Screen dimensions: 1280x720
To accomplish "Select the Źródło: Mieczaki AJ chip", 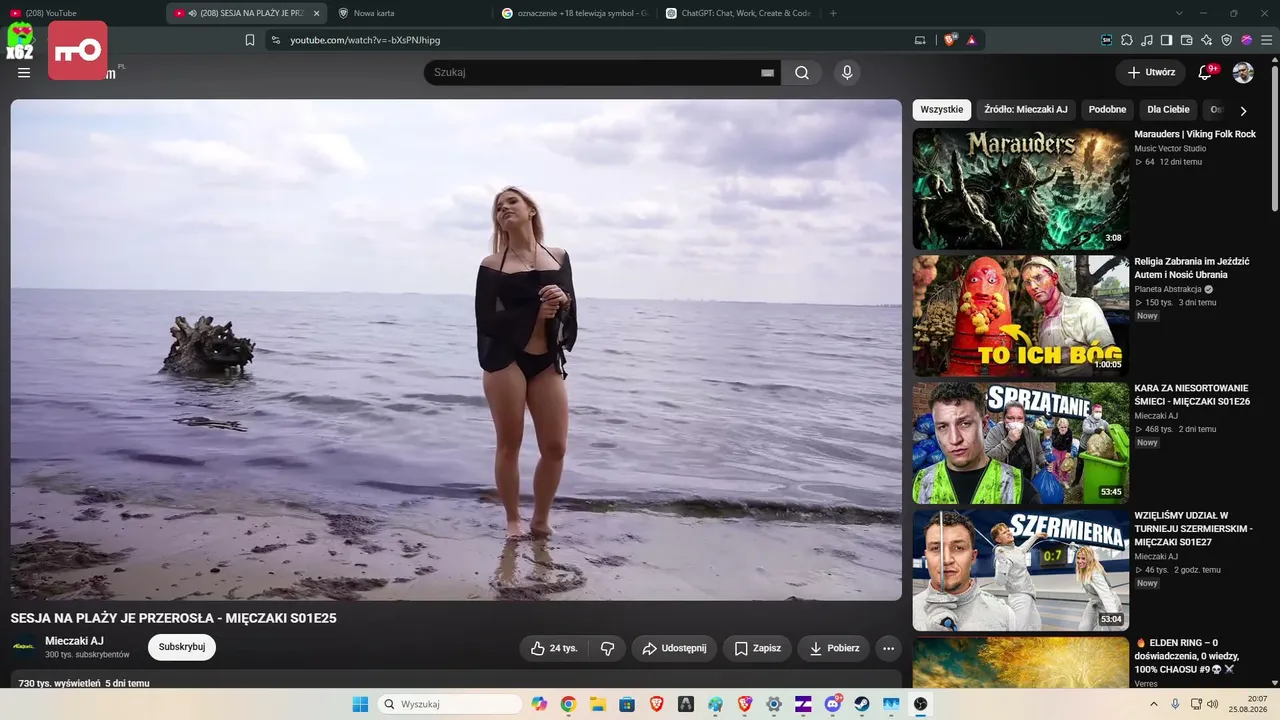I will coord(1026,110).
